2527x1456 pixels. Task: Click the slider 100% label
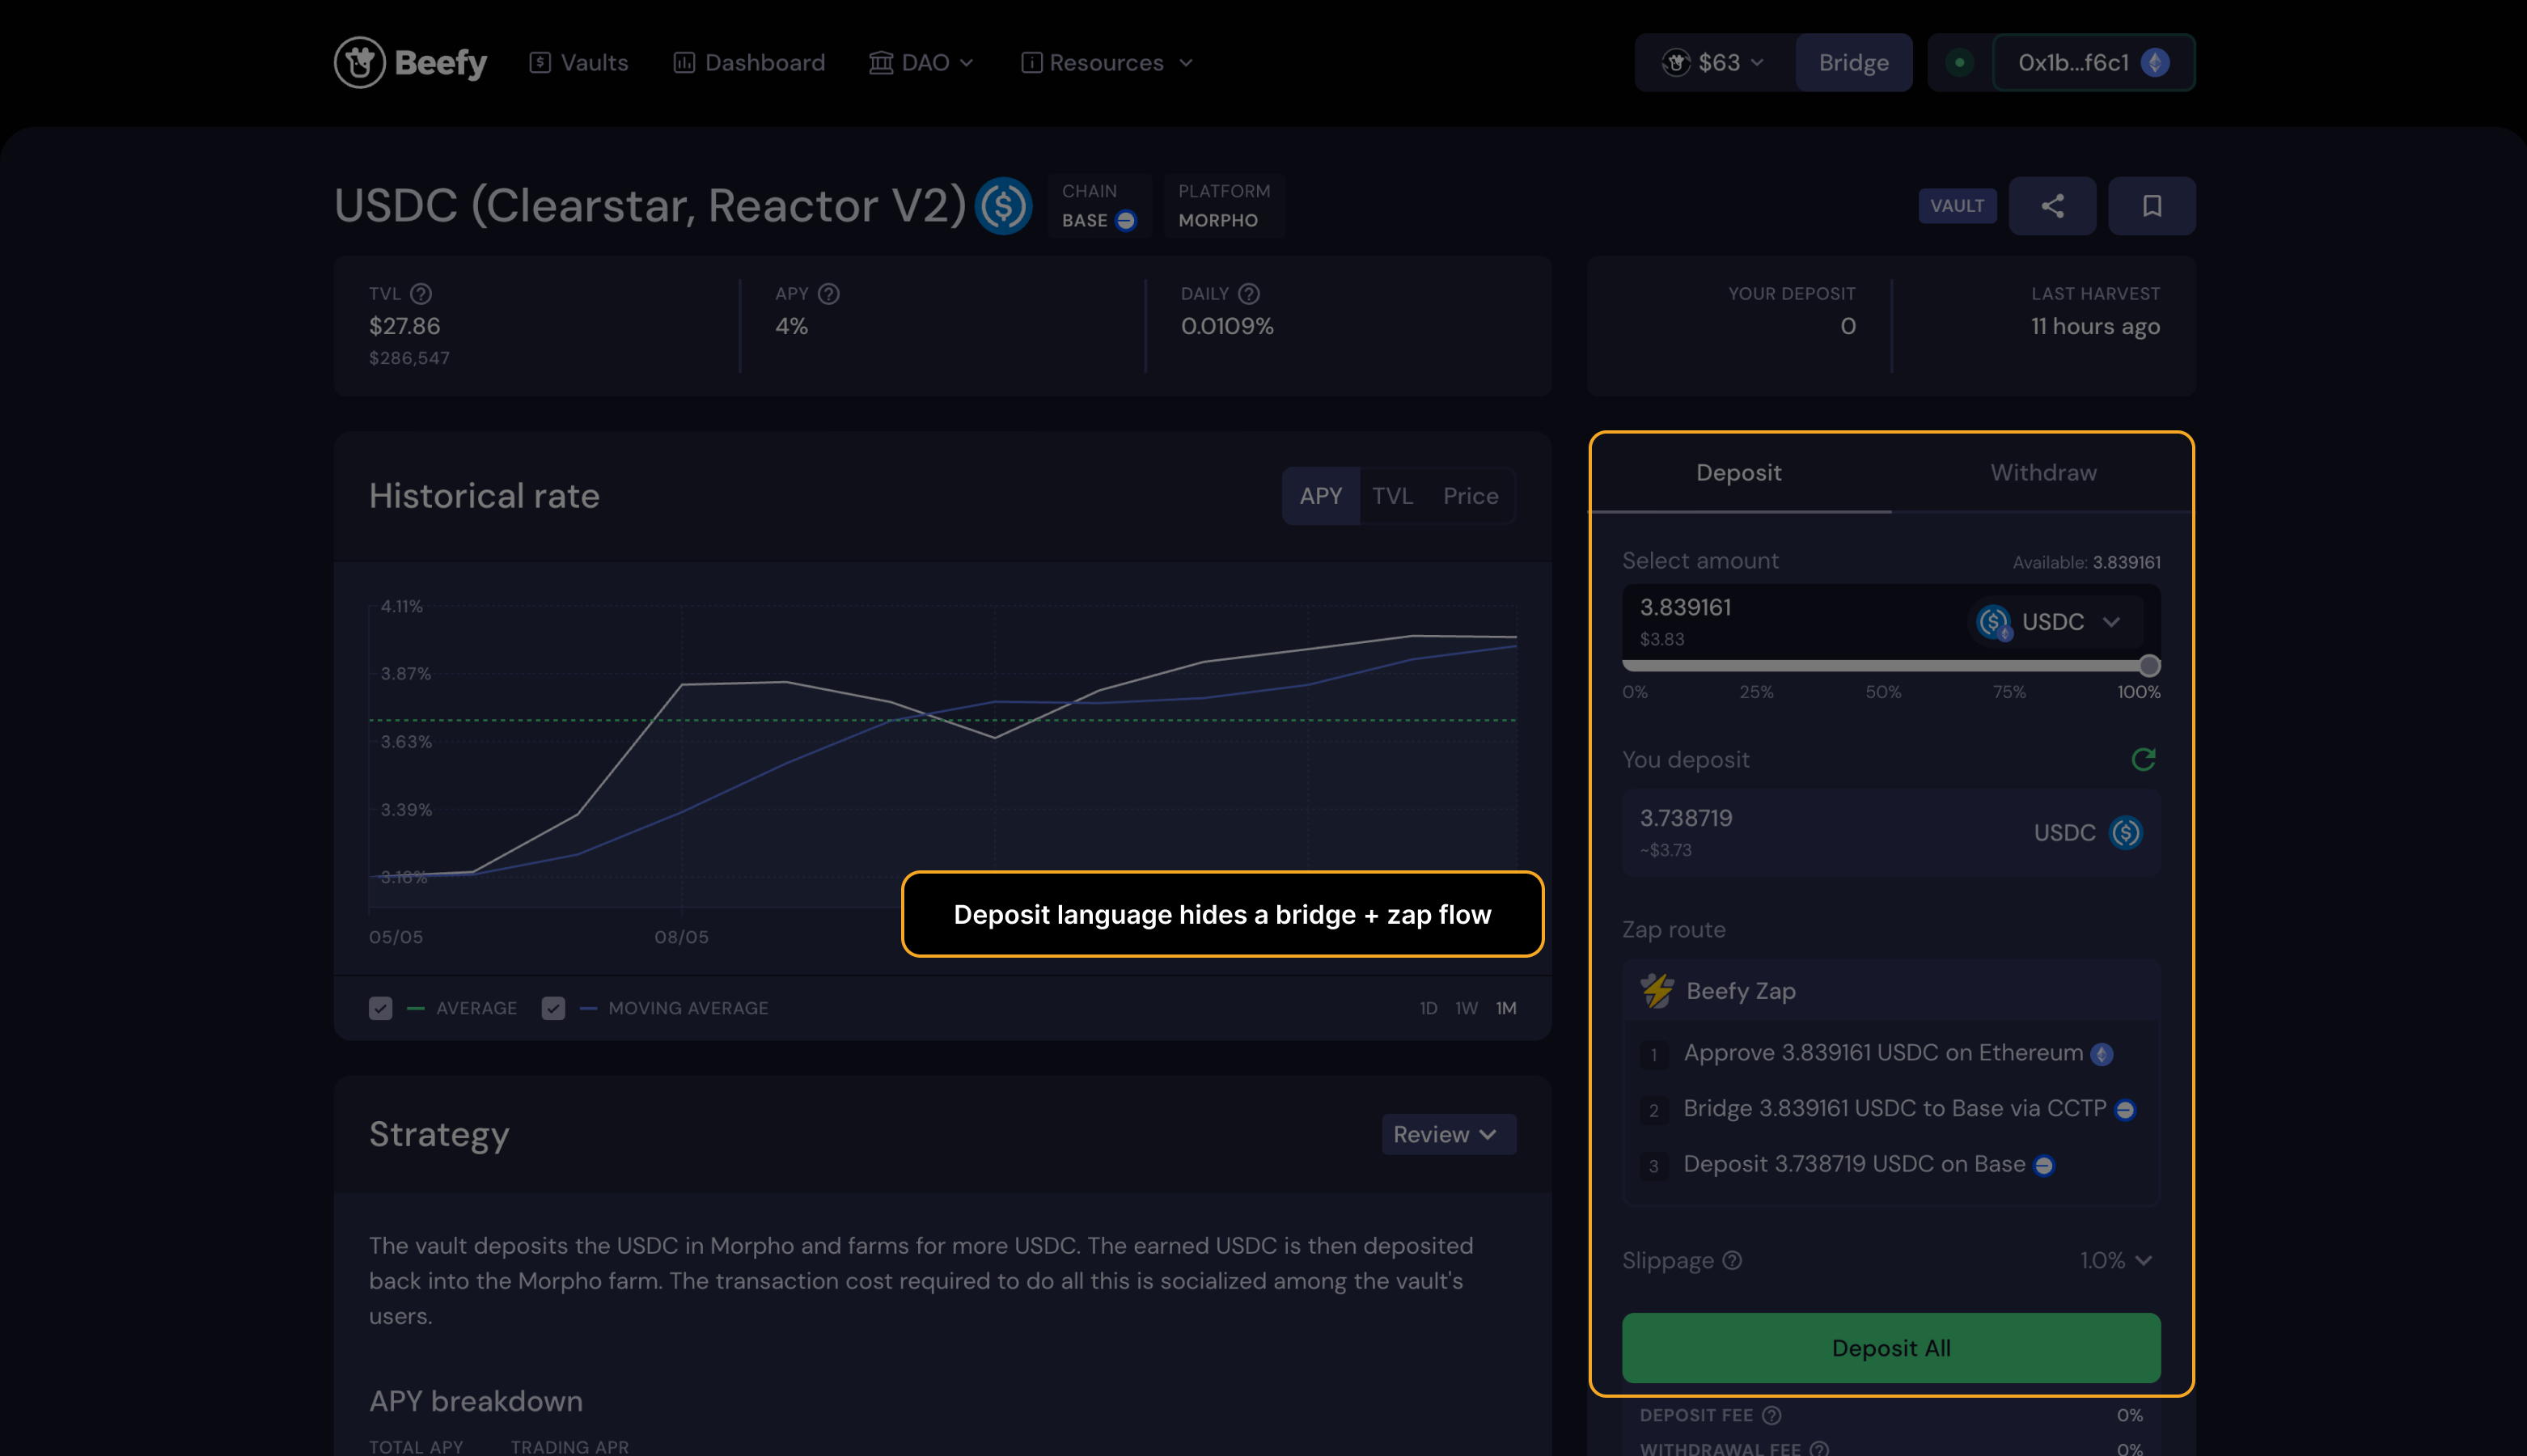point(2138,692)
